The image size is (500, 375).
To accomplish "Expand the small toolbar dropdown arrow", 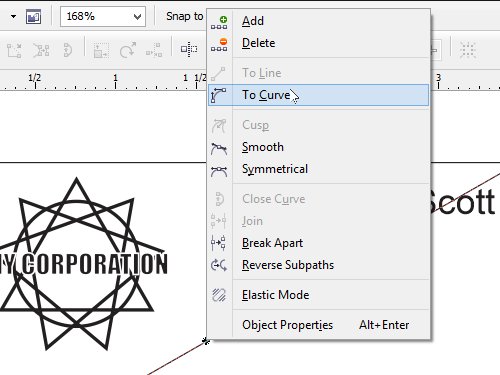I will point(13,16).
